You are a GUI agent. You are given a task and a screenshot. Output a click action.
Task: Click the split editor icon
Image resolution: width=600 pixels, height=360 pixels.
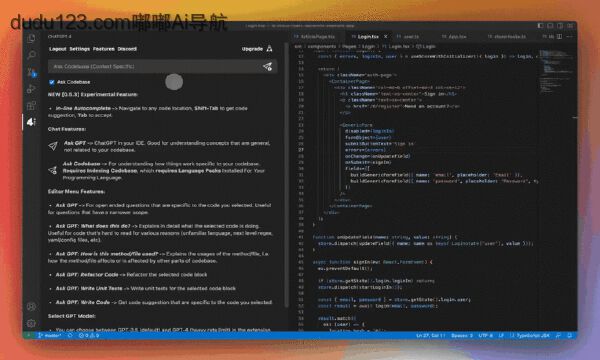[x=559, y=36]
